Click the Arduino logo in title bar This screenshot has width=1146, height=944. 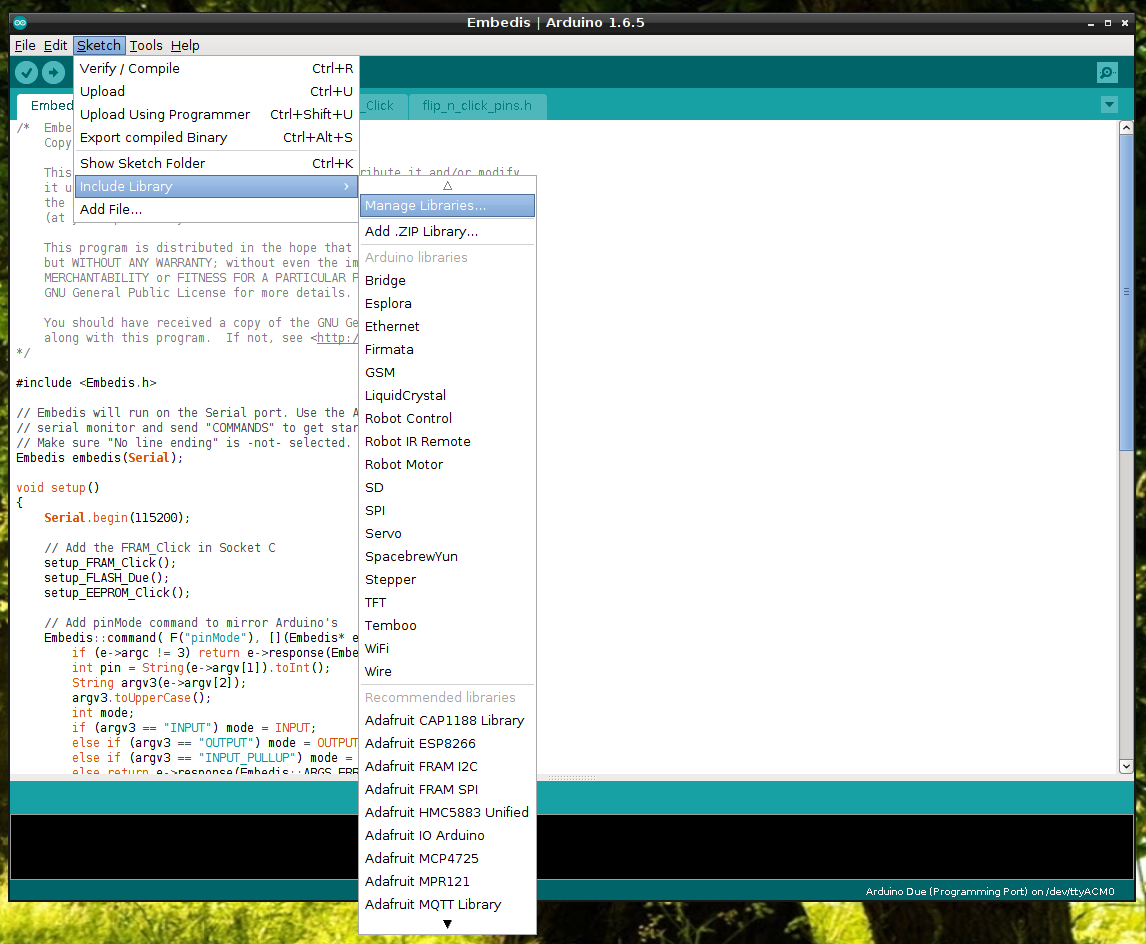point(20,23)
